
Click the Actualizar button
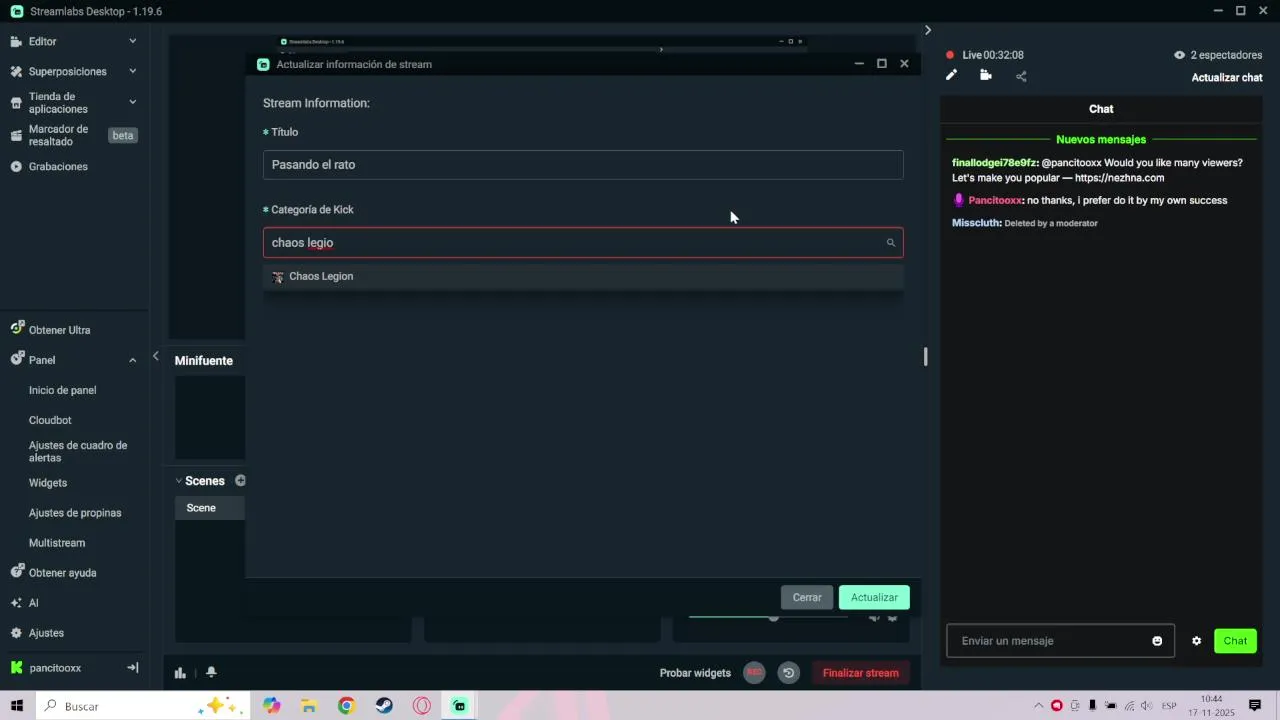tap(874, 598)
